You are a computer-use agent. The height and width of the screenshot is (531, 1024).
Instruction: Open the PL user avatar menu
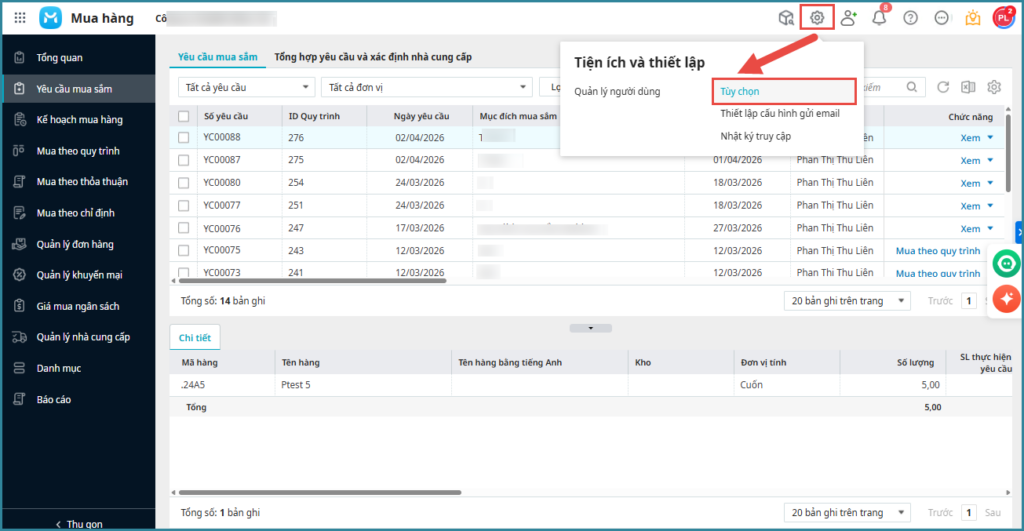(x=1003, y=18)
